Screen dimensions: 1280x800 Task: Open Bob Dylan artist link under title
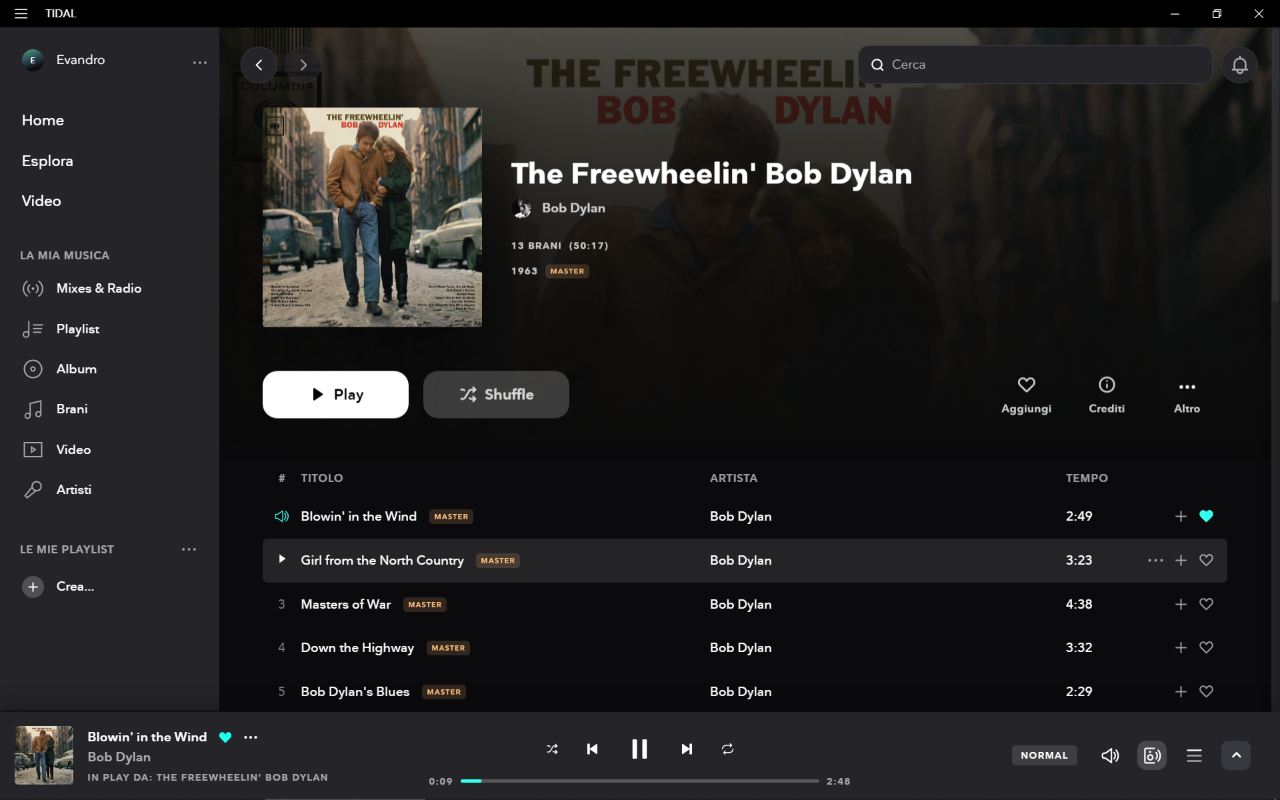(573, 208)
